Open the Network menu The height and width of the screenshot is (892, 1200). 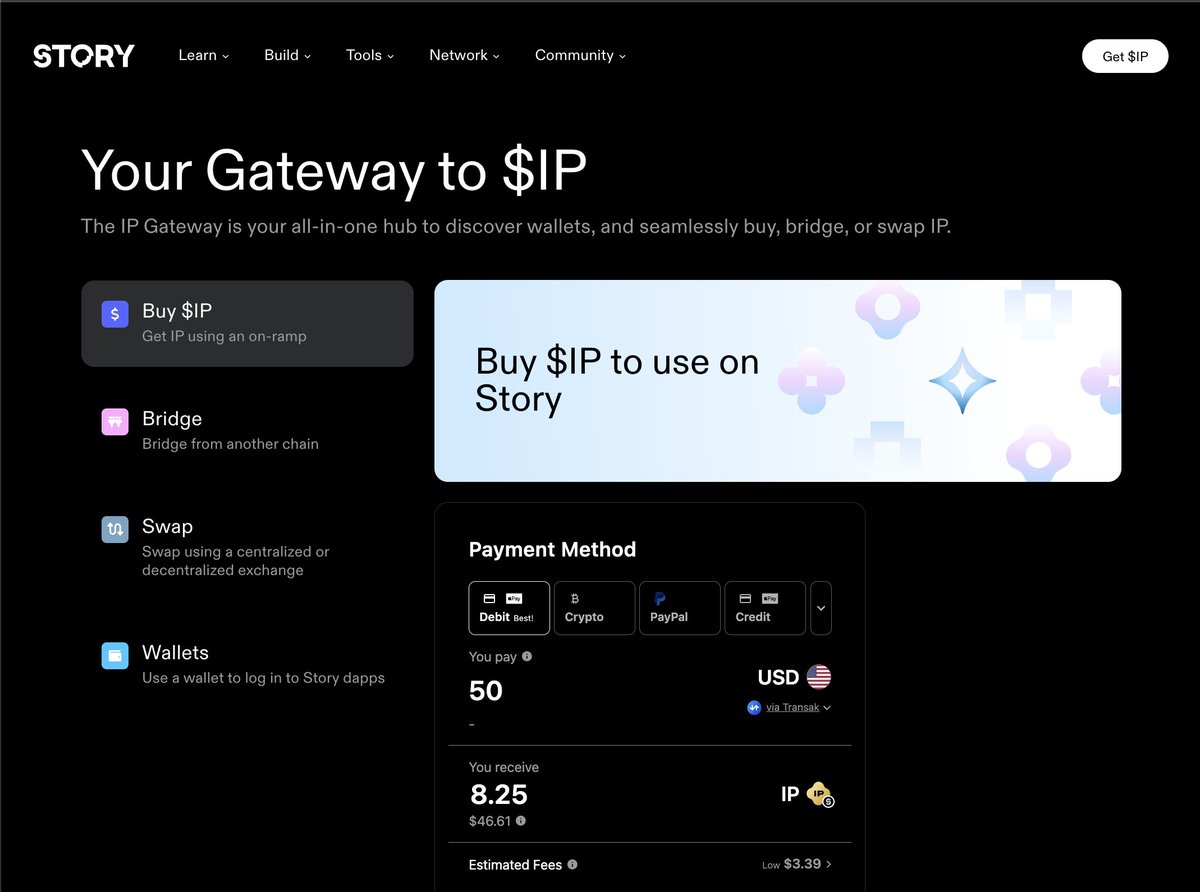465,55
